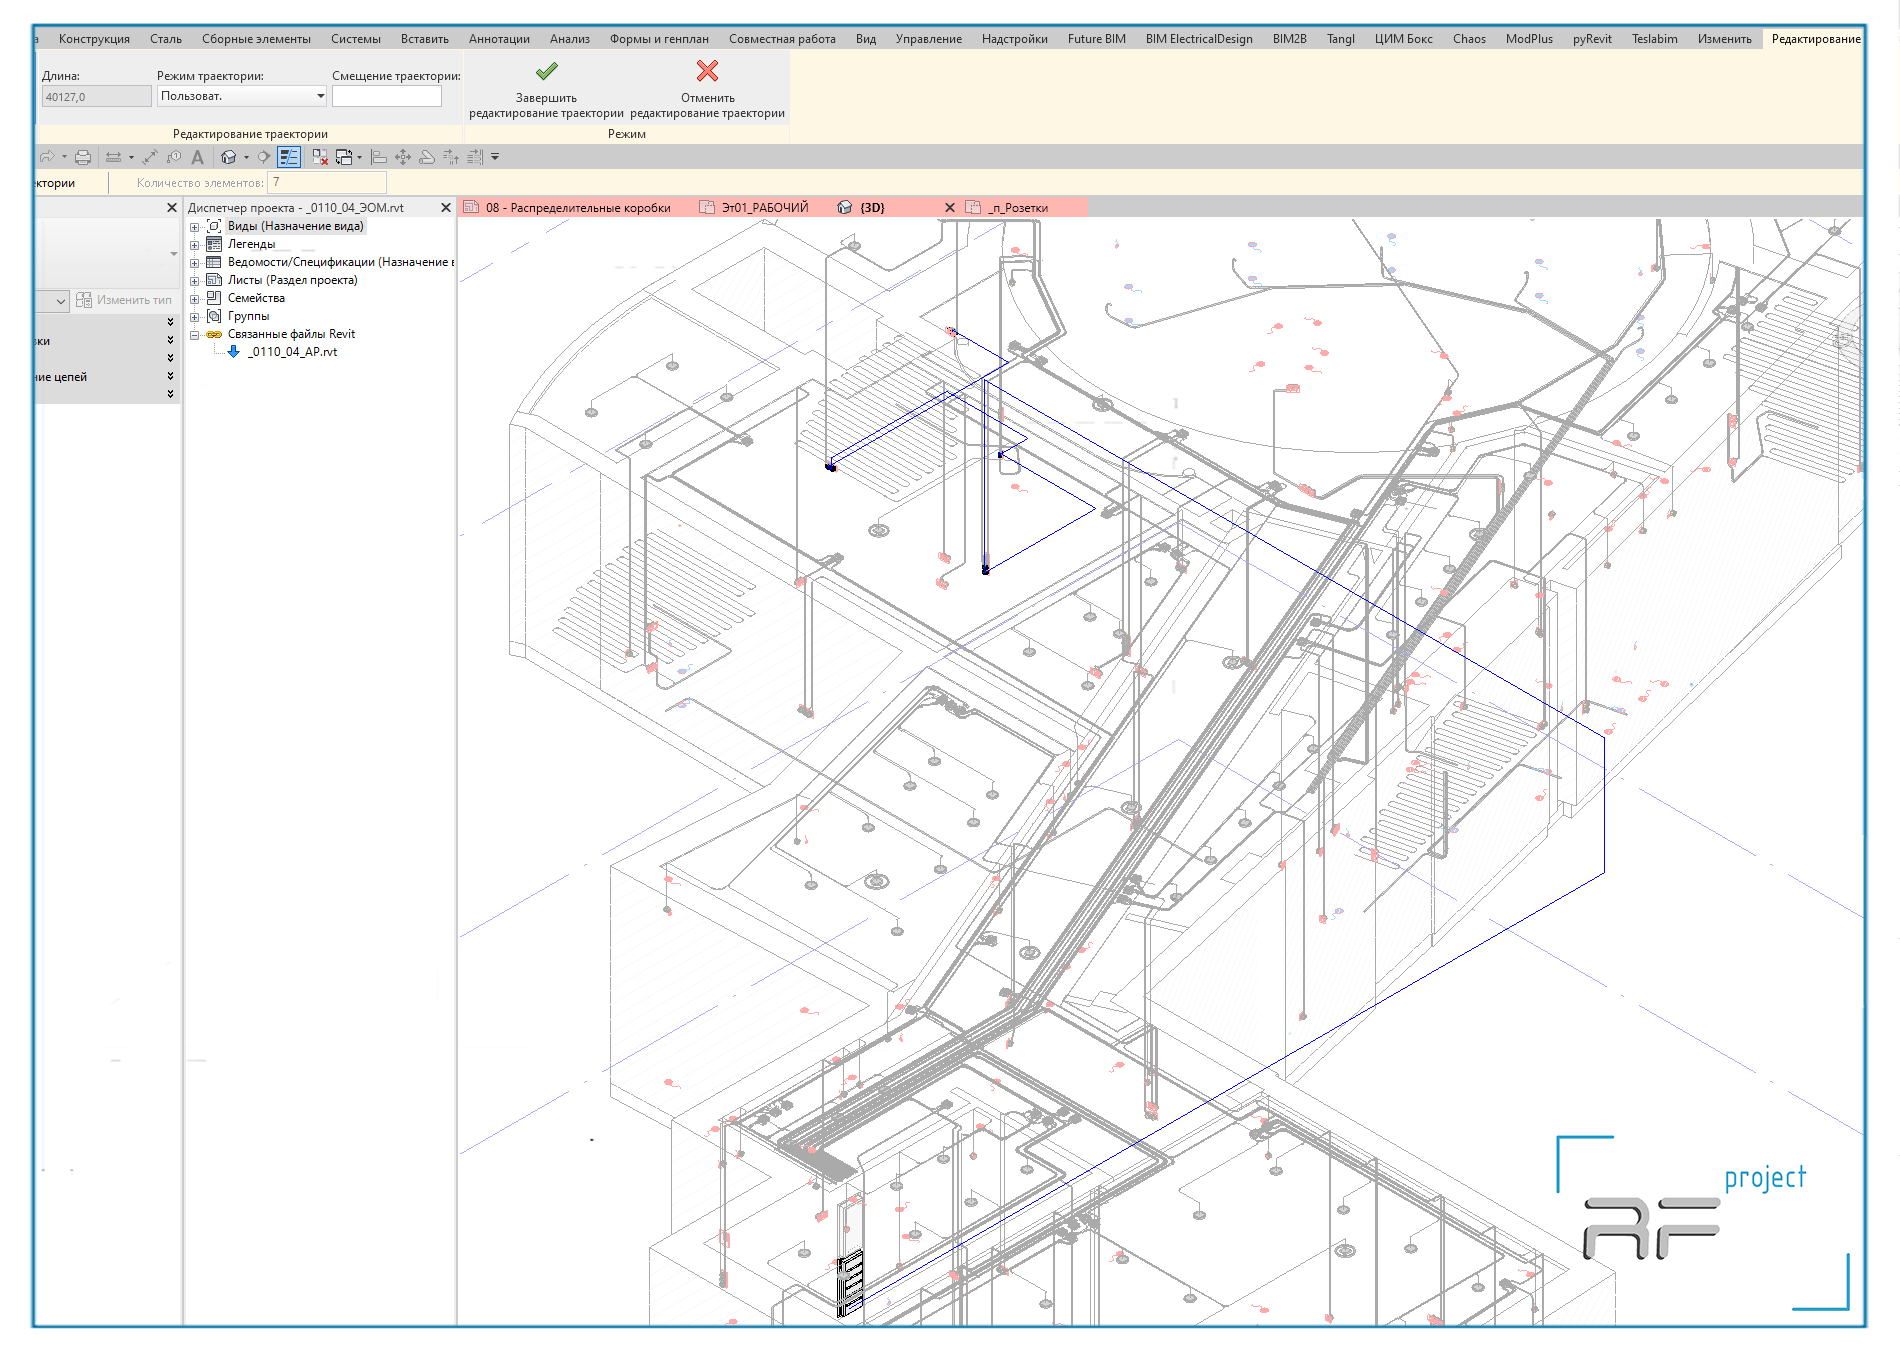Select linked file _0110_04_АР.rvt
Image resolution: width=1900 pixels, height=1350 pixels.
[x=292, y=352]
